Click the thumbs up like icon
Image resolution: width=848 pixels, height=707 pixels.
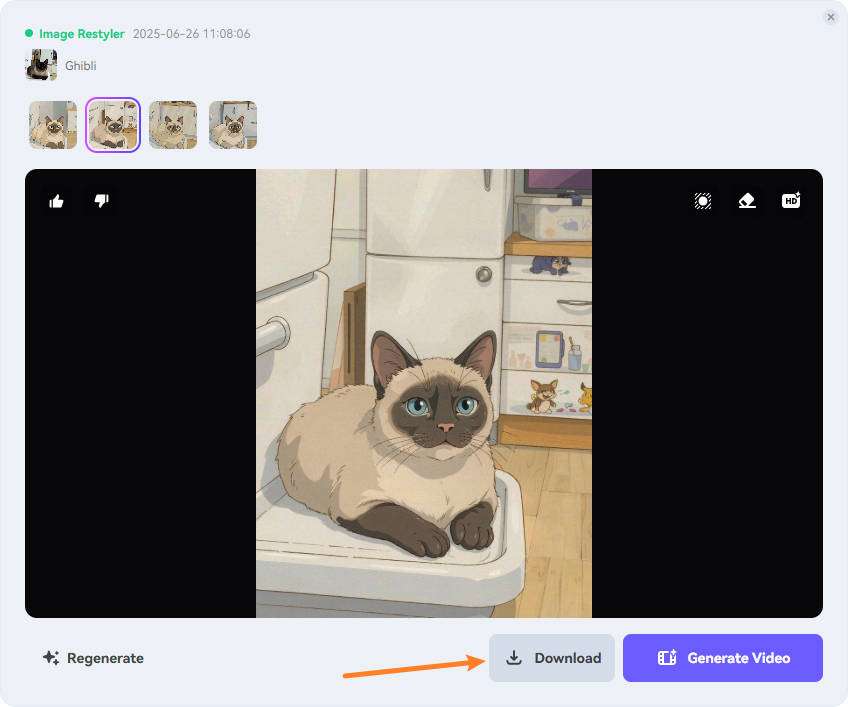tap(57, 201)
